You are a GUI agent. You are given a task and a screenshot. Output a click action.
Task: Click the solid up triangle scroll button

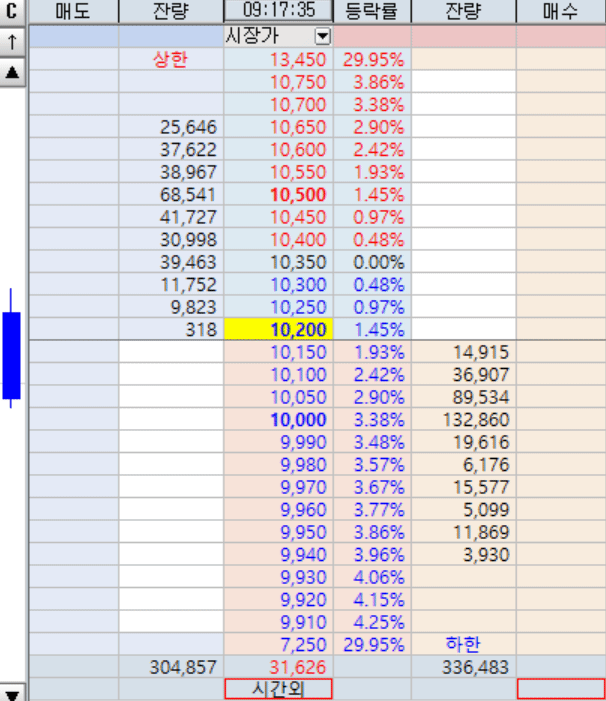pyautogui.click(x=12, y=72)
